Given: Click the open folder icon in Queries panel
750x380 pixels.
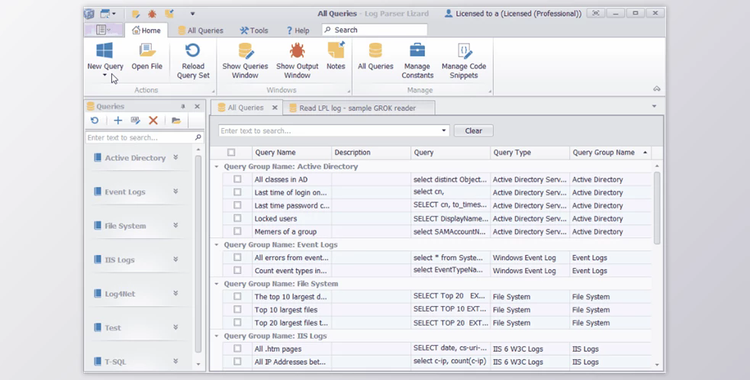Looking at the screenshot, I should pyautogui.click(x=176, y=121).
